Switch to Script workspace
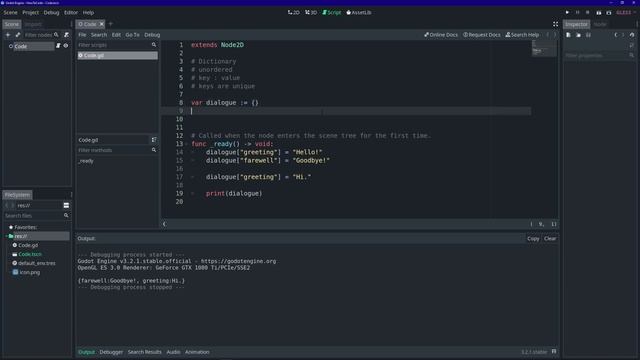 [332, 13]
